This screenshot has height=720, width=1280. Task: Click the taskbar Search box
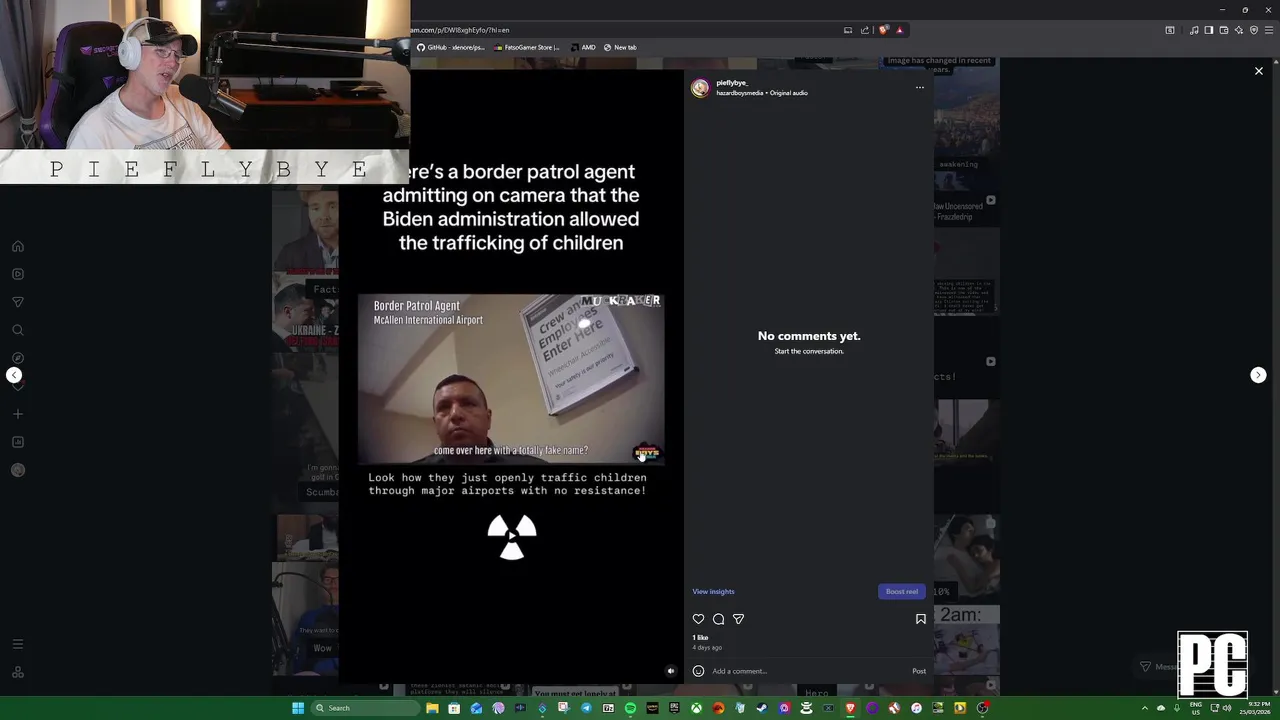tap(364, 708)
